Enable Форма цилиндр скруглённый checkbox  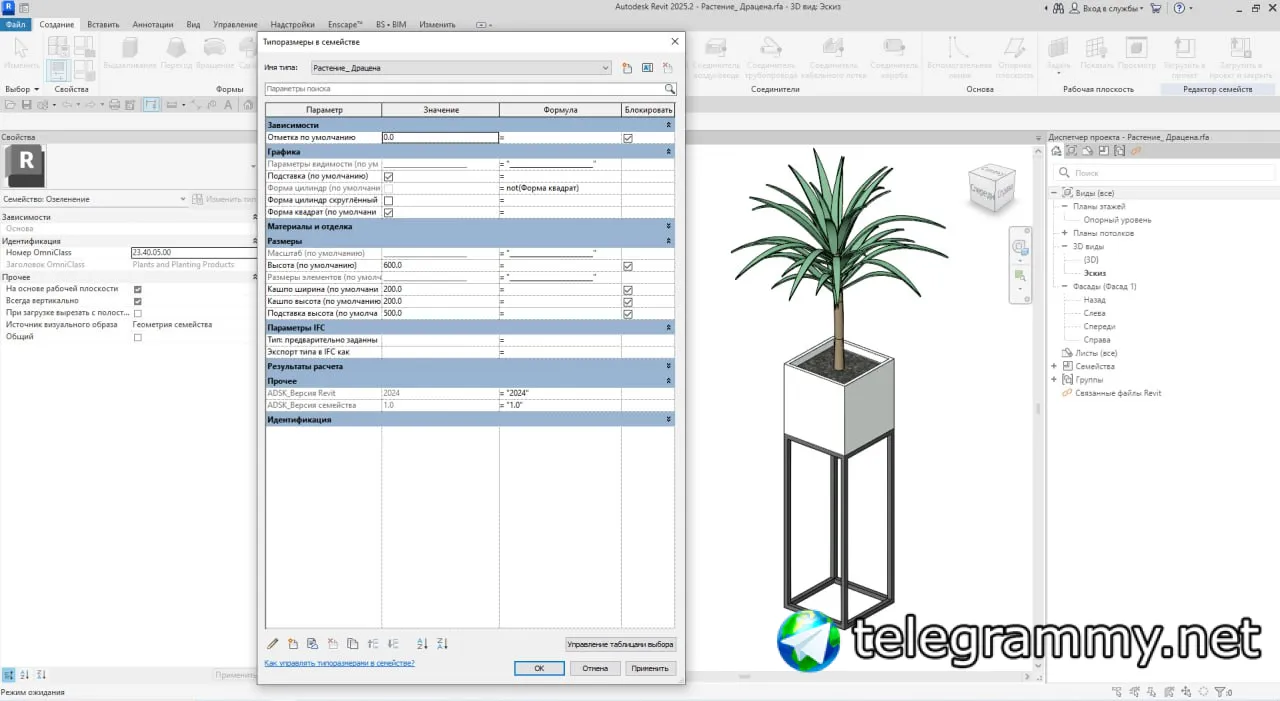pyautogui.click(x=388, y=200)
